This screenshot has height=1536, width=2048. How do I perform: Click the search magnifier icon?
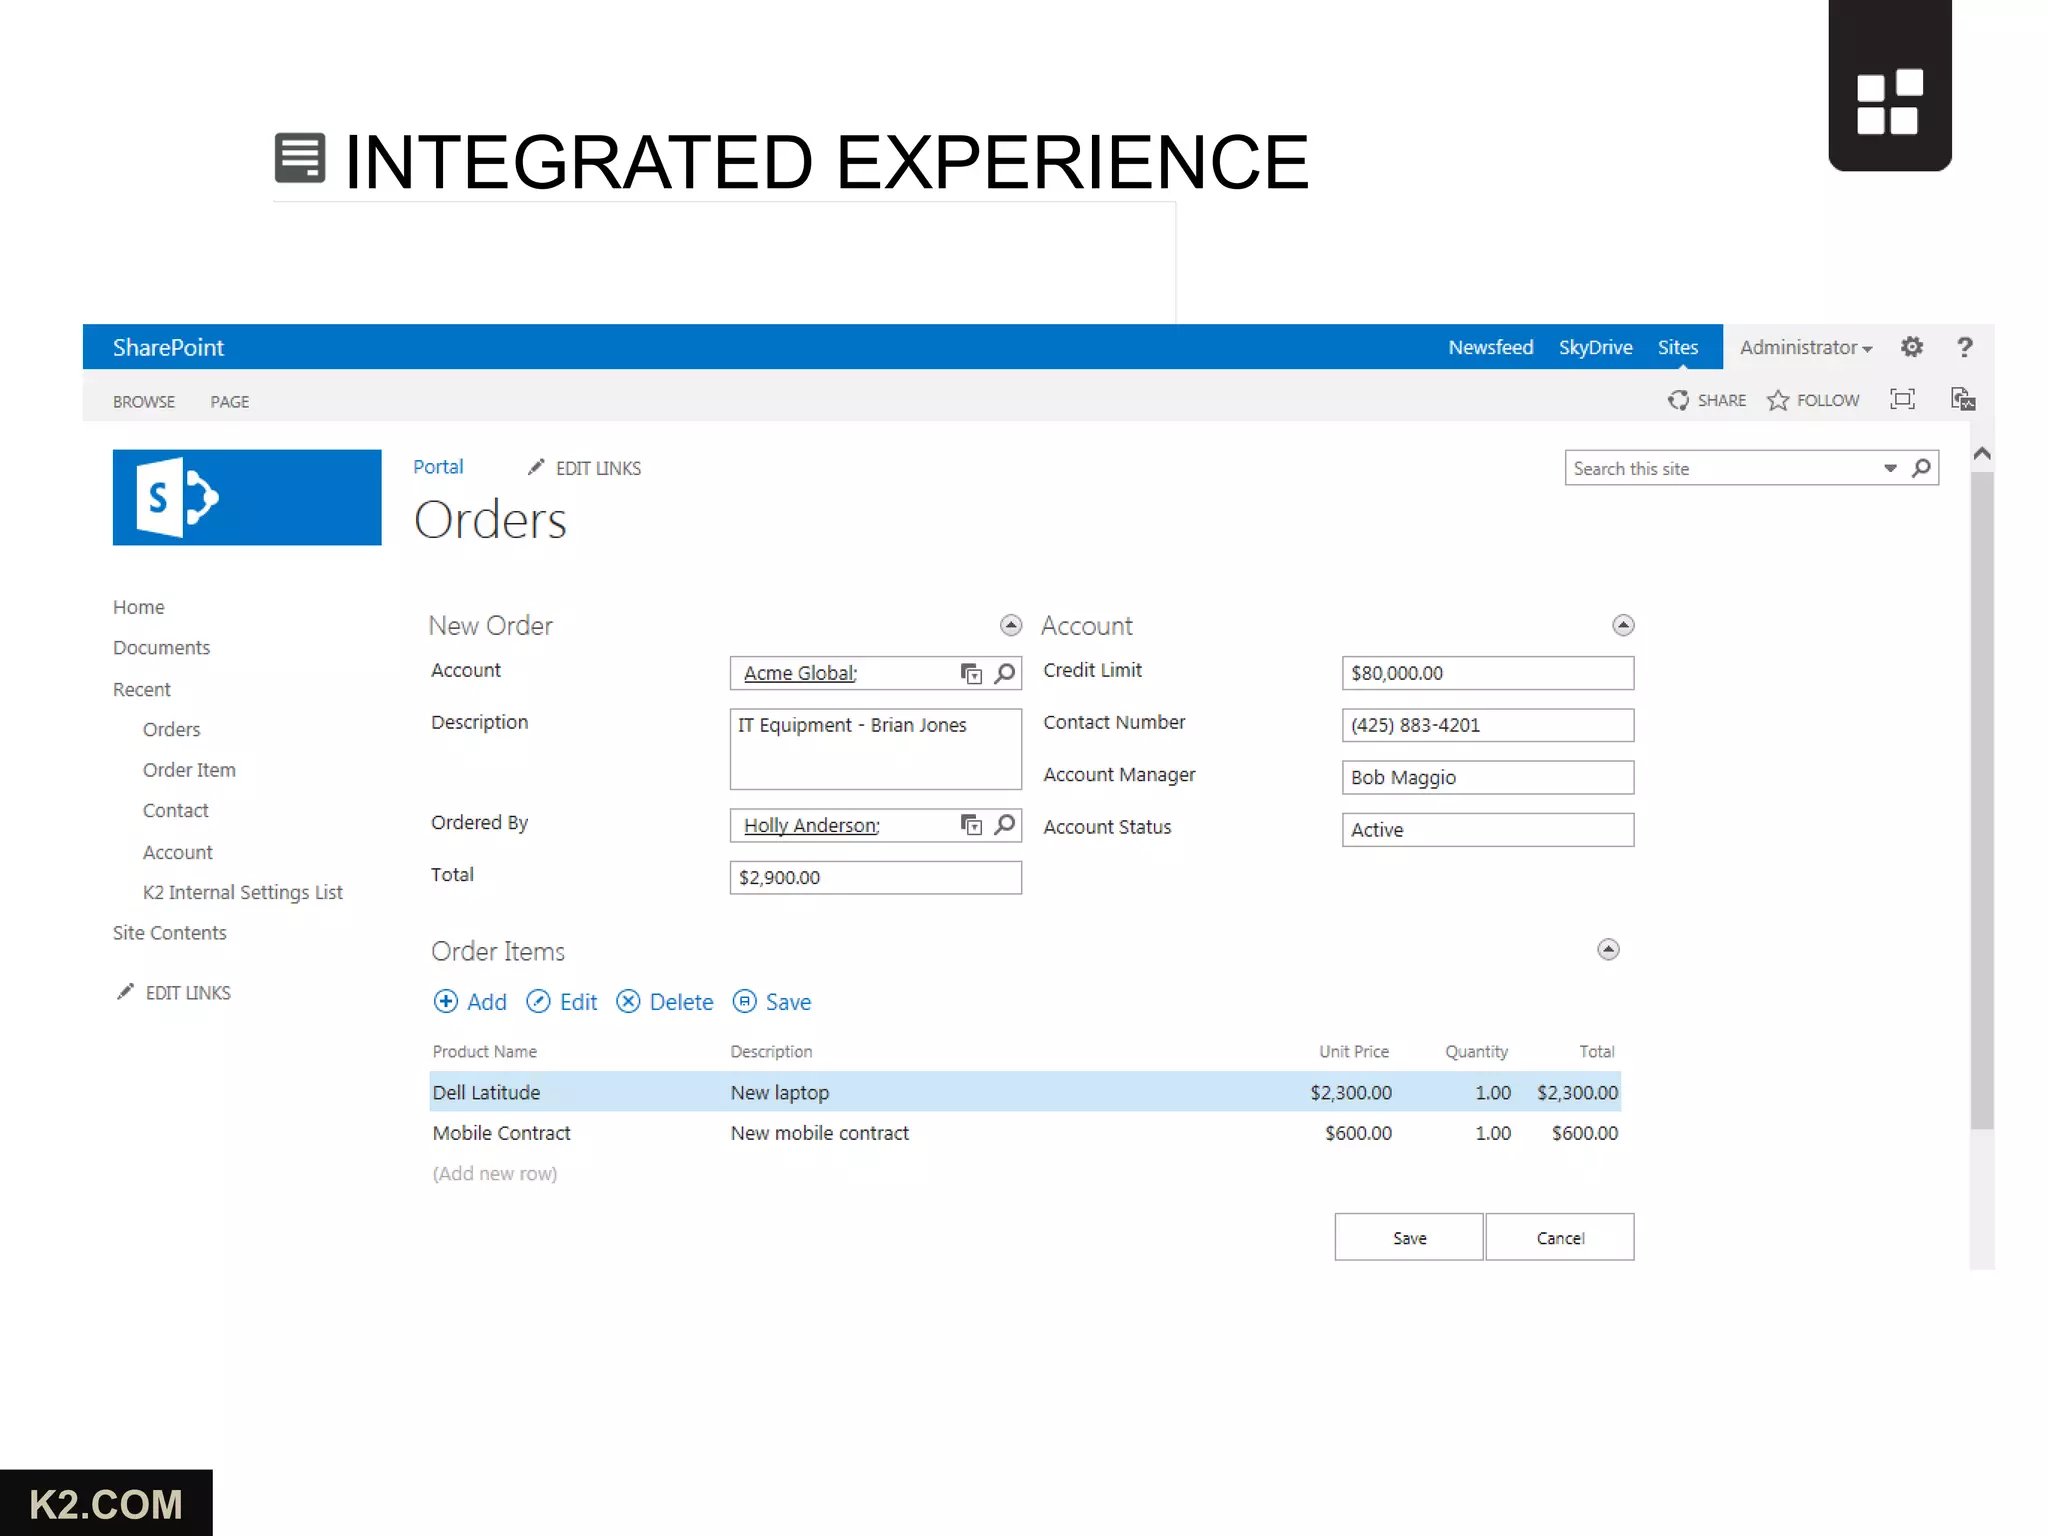1921,468
